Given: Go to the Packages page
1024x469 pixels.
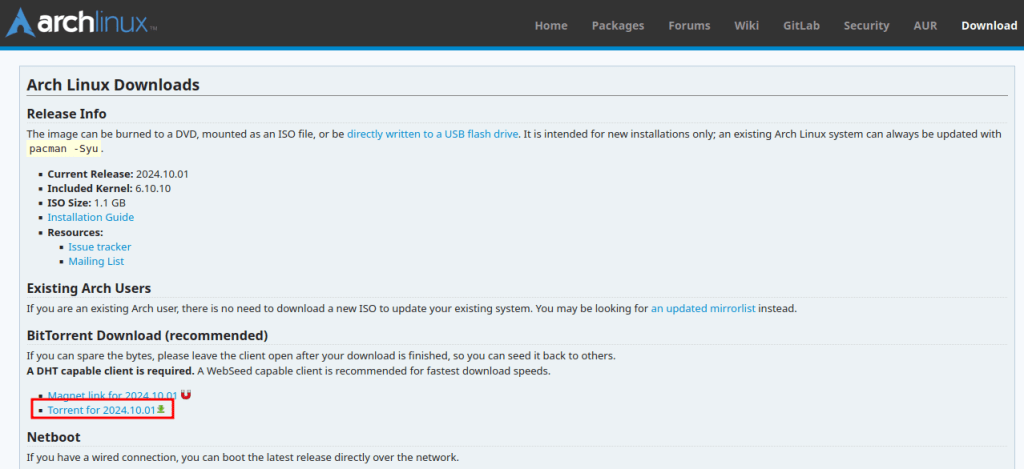Looking at the screenshot, I should tap(618, 25).
